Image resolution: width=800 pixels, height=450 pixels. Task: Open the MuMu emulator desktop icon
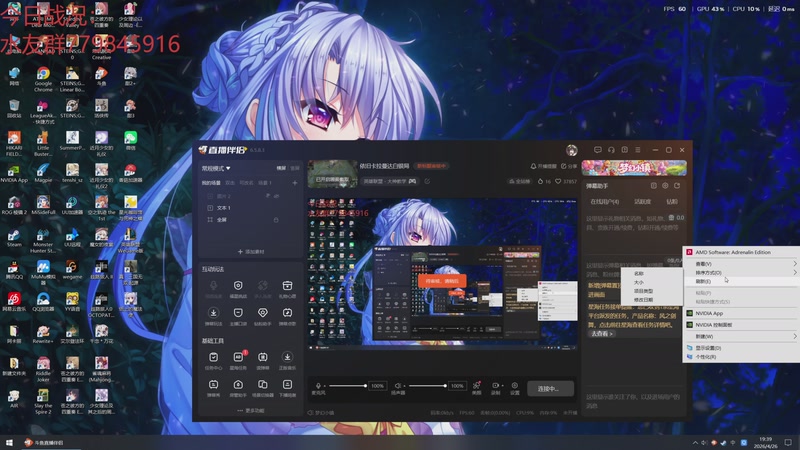[x=43, y=273]
